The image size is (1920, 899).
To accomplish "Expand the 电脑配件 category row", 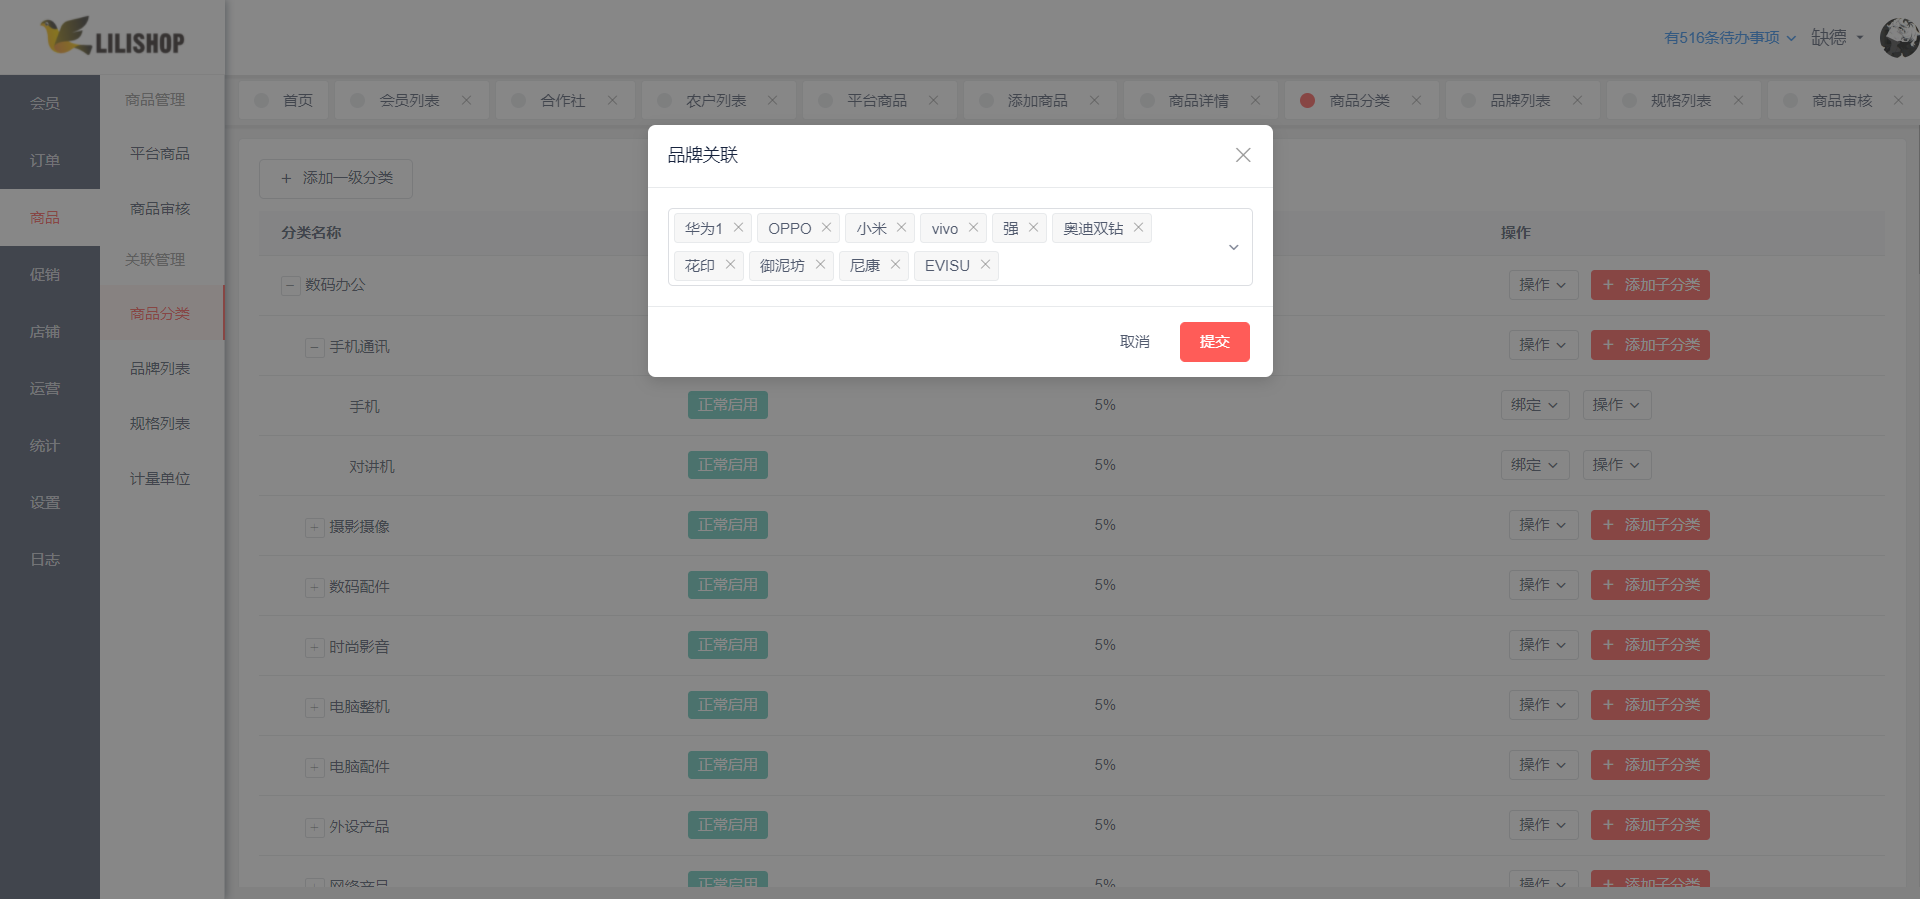I will [314, 767].
